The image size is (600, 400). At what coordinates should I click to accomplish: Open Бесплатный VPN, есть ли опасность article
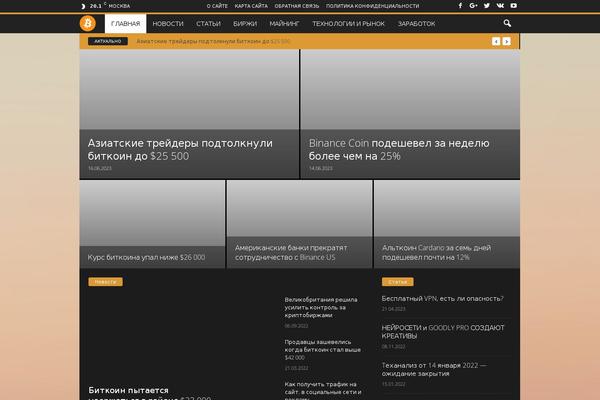pos(442,299)
